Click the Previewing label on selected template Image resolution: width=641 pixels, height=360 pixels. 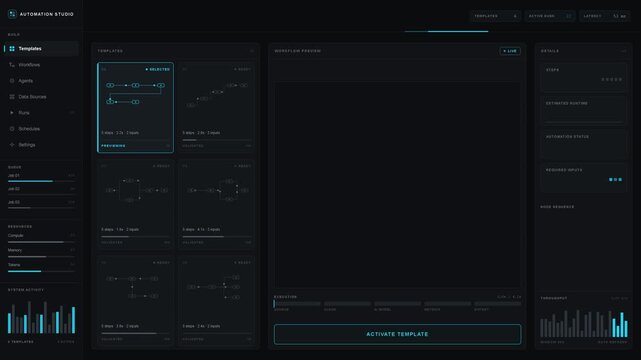click(x=113, y=146)
